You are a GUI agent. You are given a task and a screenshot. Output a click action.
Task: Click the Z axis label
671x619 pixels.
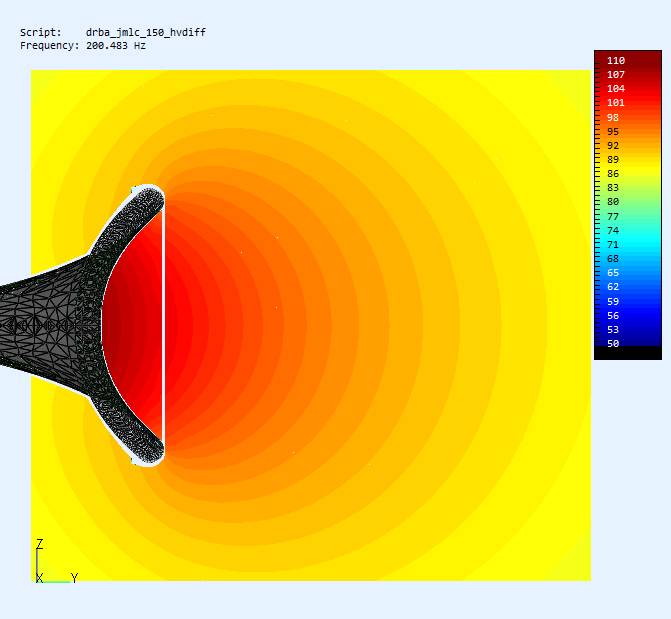(39, 544)
